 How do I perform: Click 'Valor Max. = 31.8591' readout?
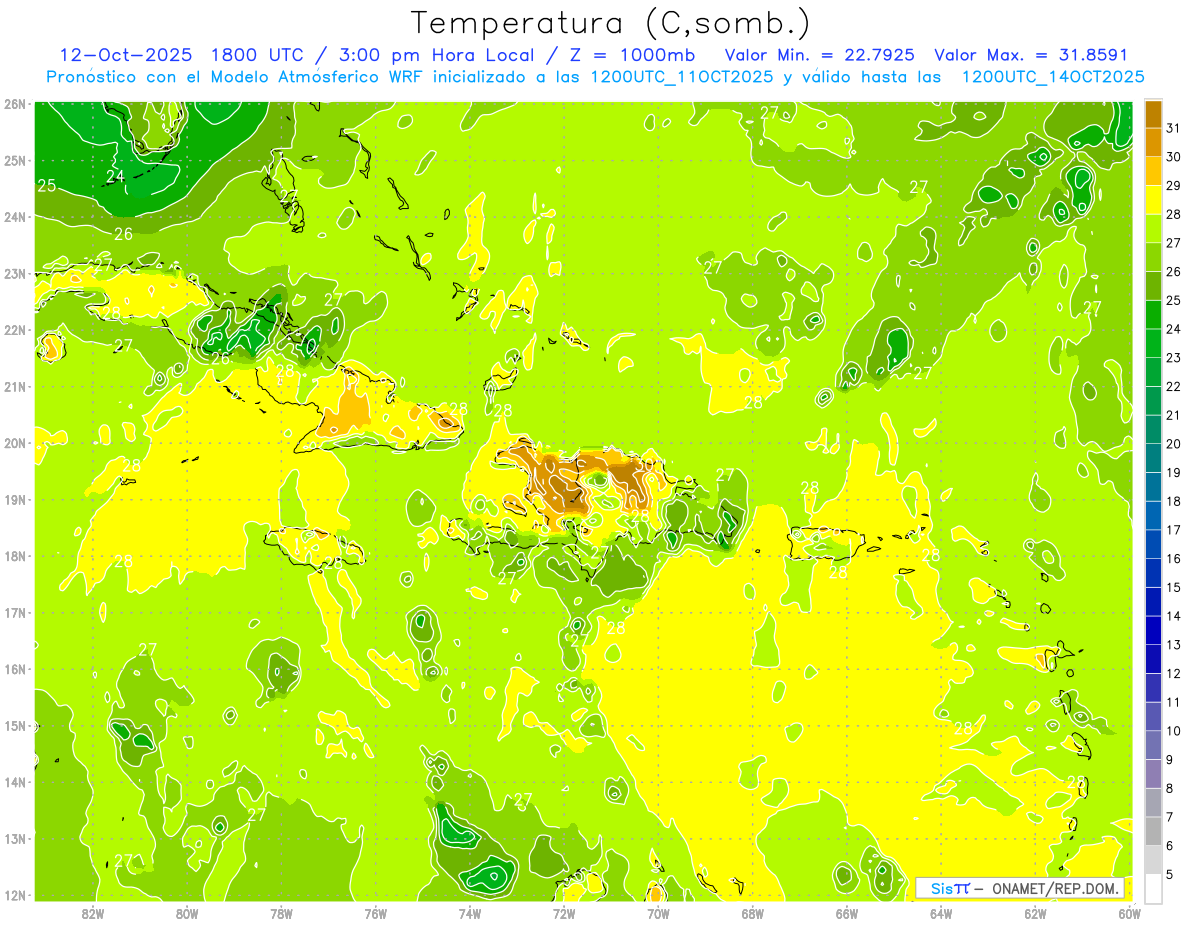point(1031,55)
